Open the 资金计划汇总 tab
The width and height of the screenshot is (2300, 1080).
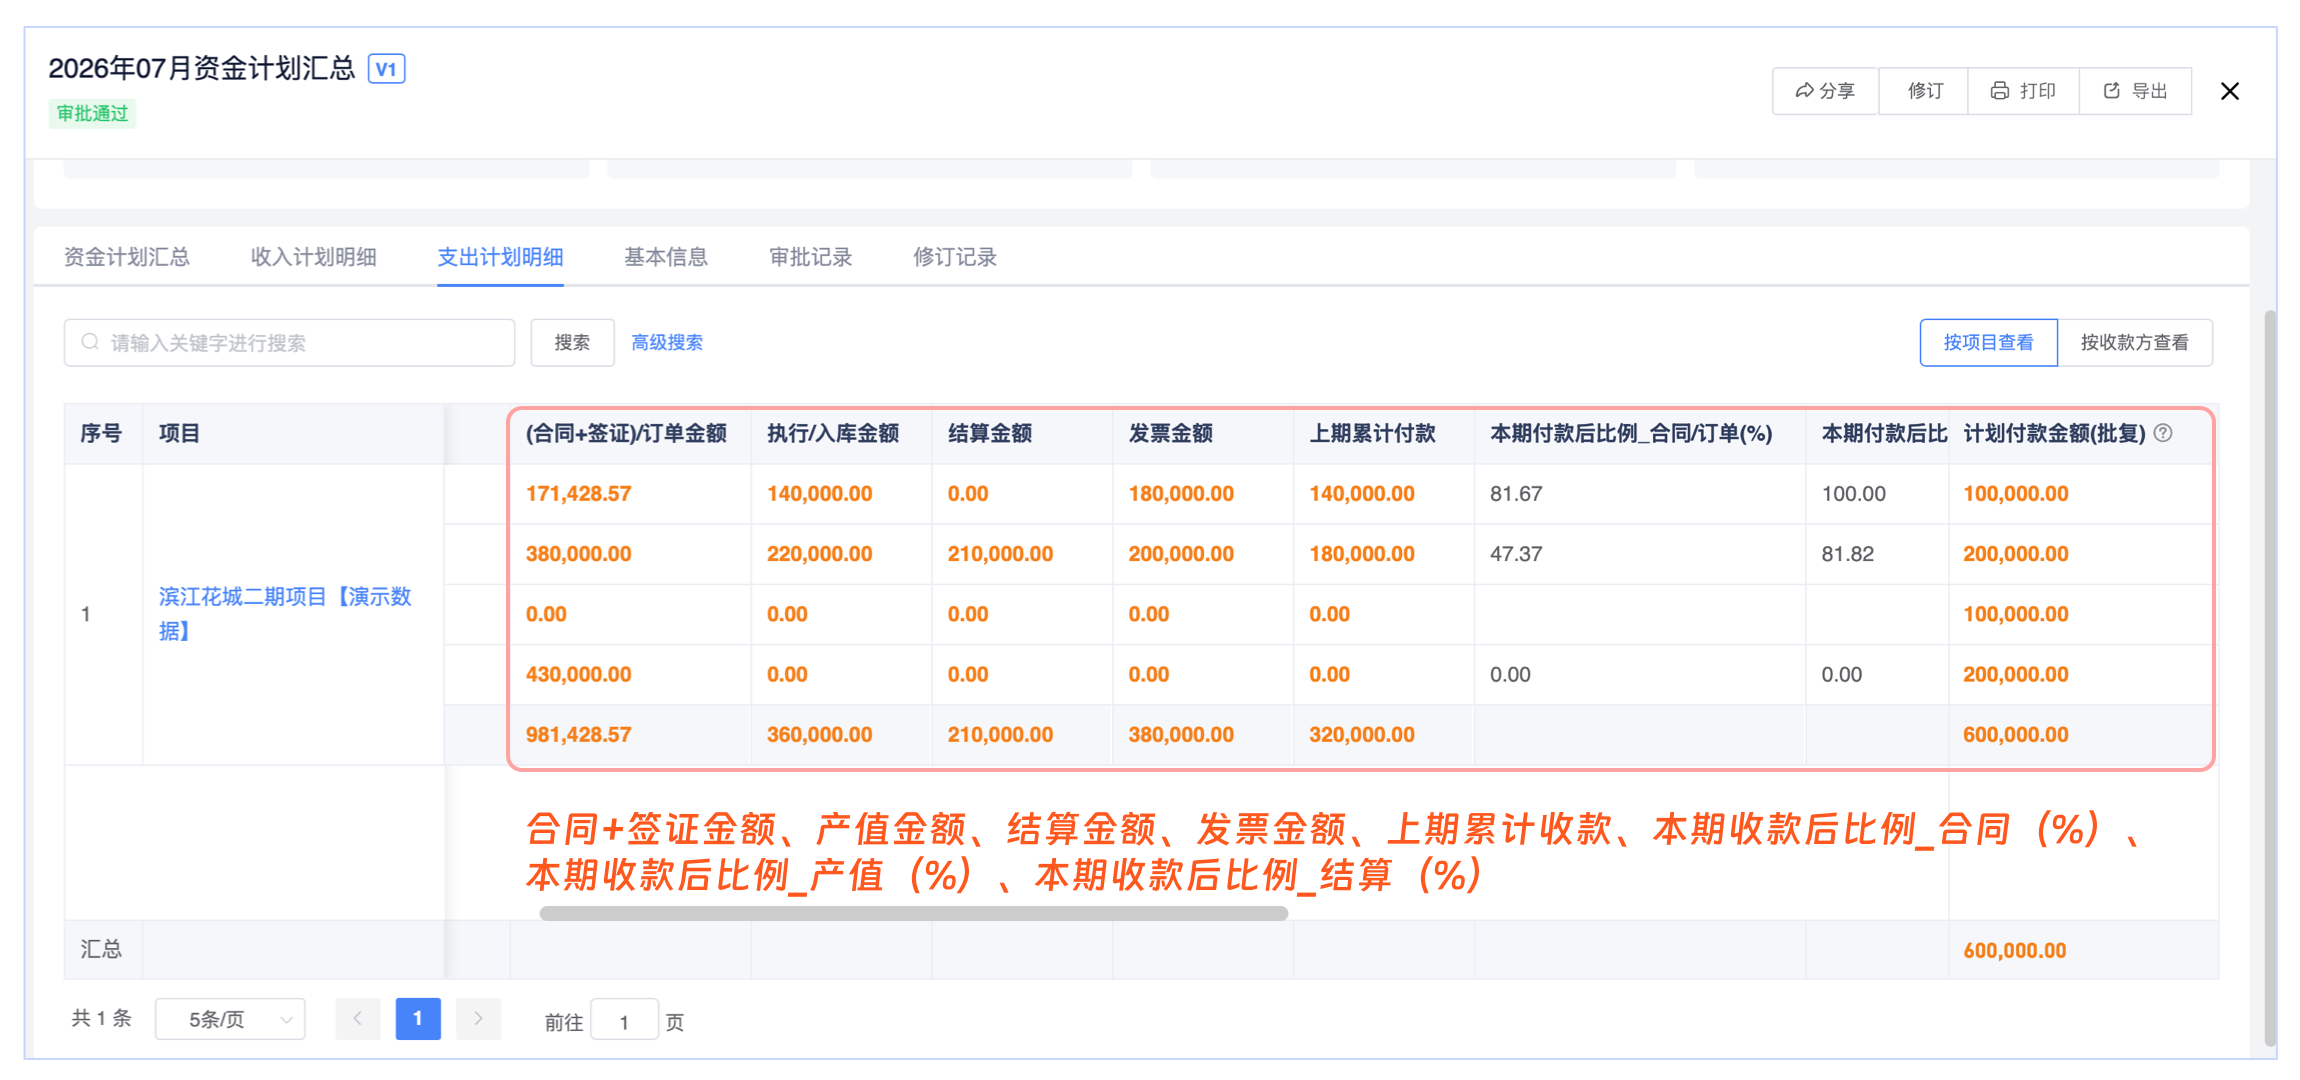pyautogui.click(x=127, y=257)
